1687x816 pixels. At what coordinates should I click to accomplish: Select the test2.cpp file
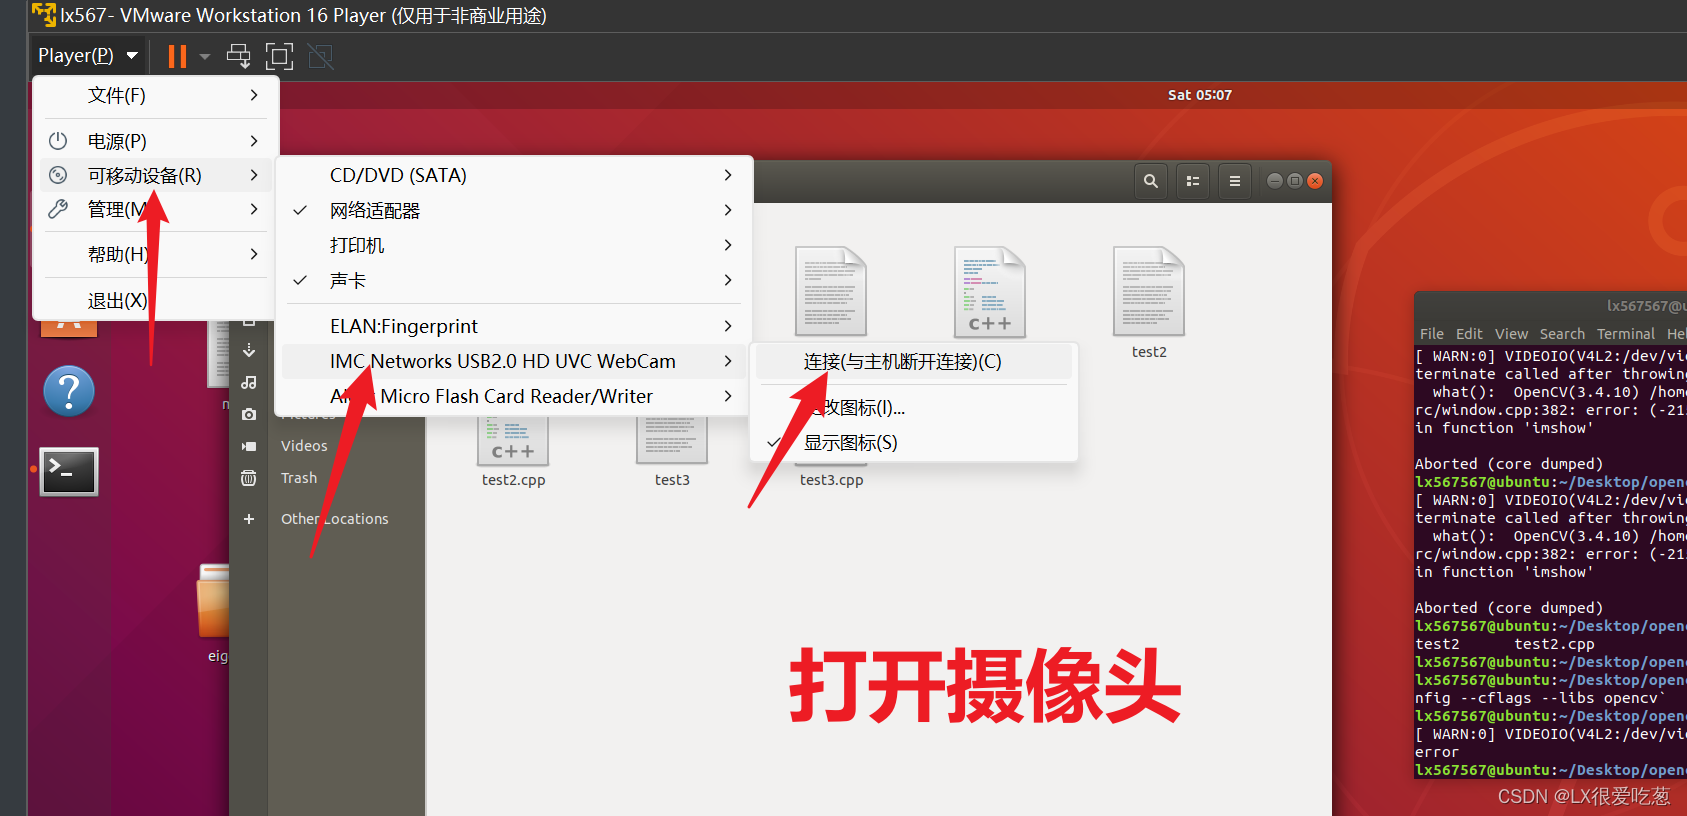pos(513,450)
